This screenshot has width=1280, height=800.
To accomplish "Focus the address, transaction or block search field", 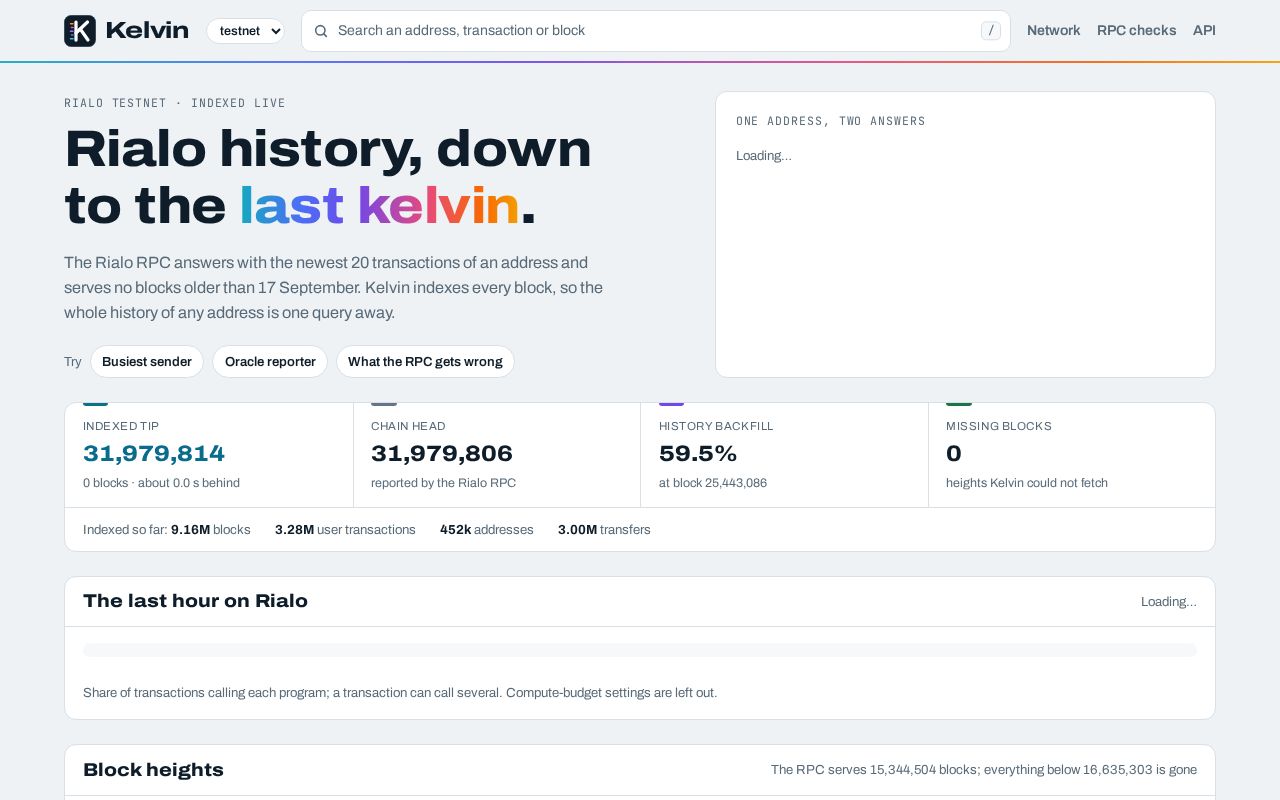I will [656, 31].
